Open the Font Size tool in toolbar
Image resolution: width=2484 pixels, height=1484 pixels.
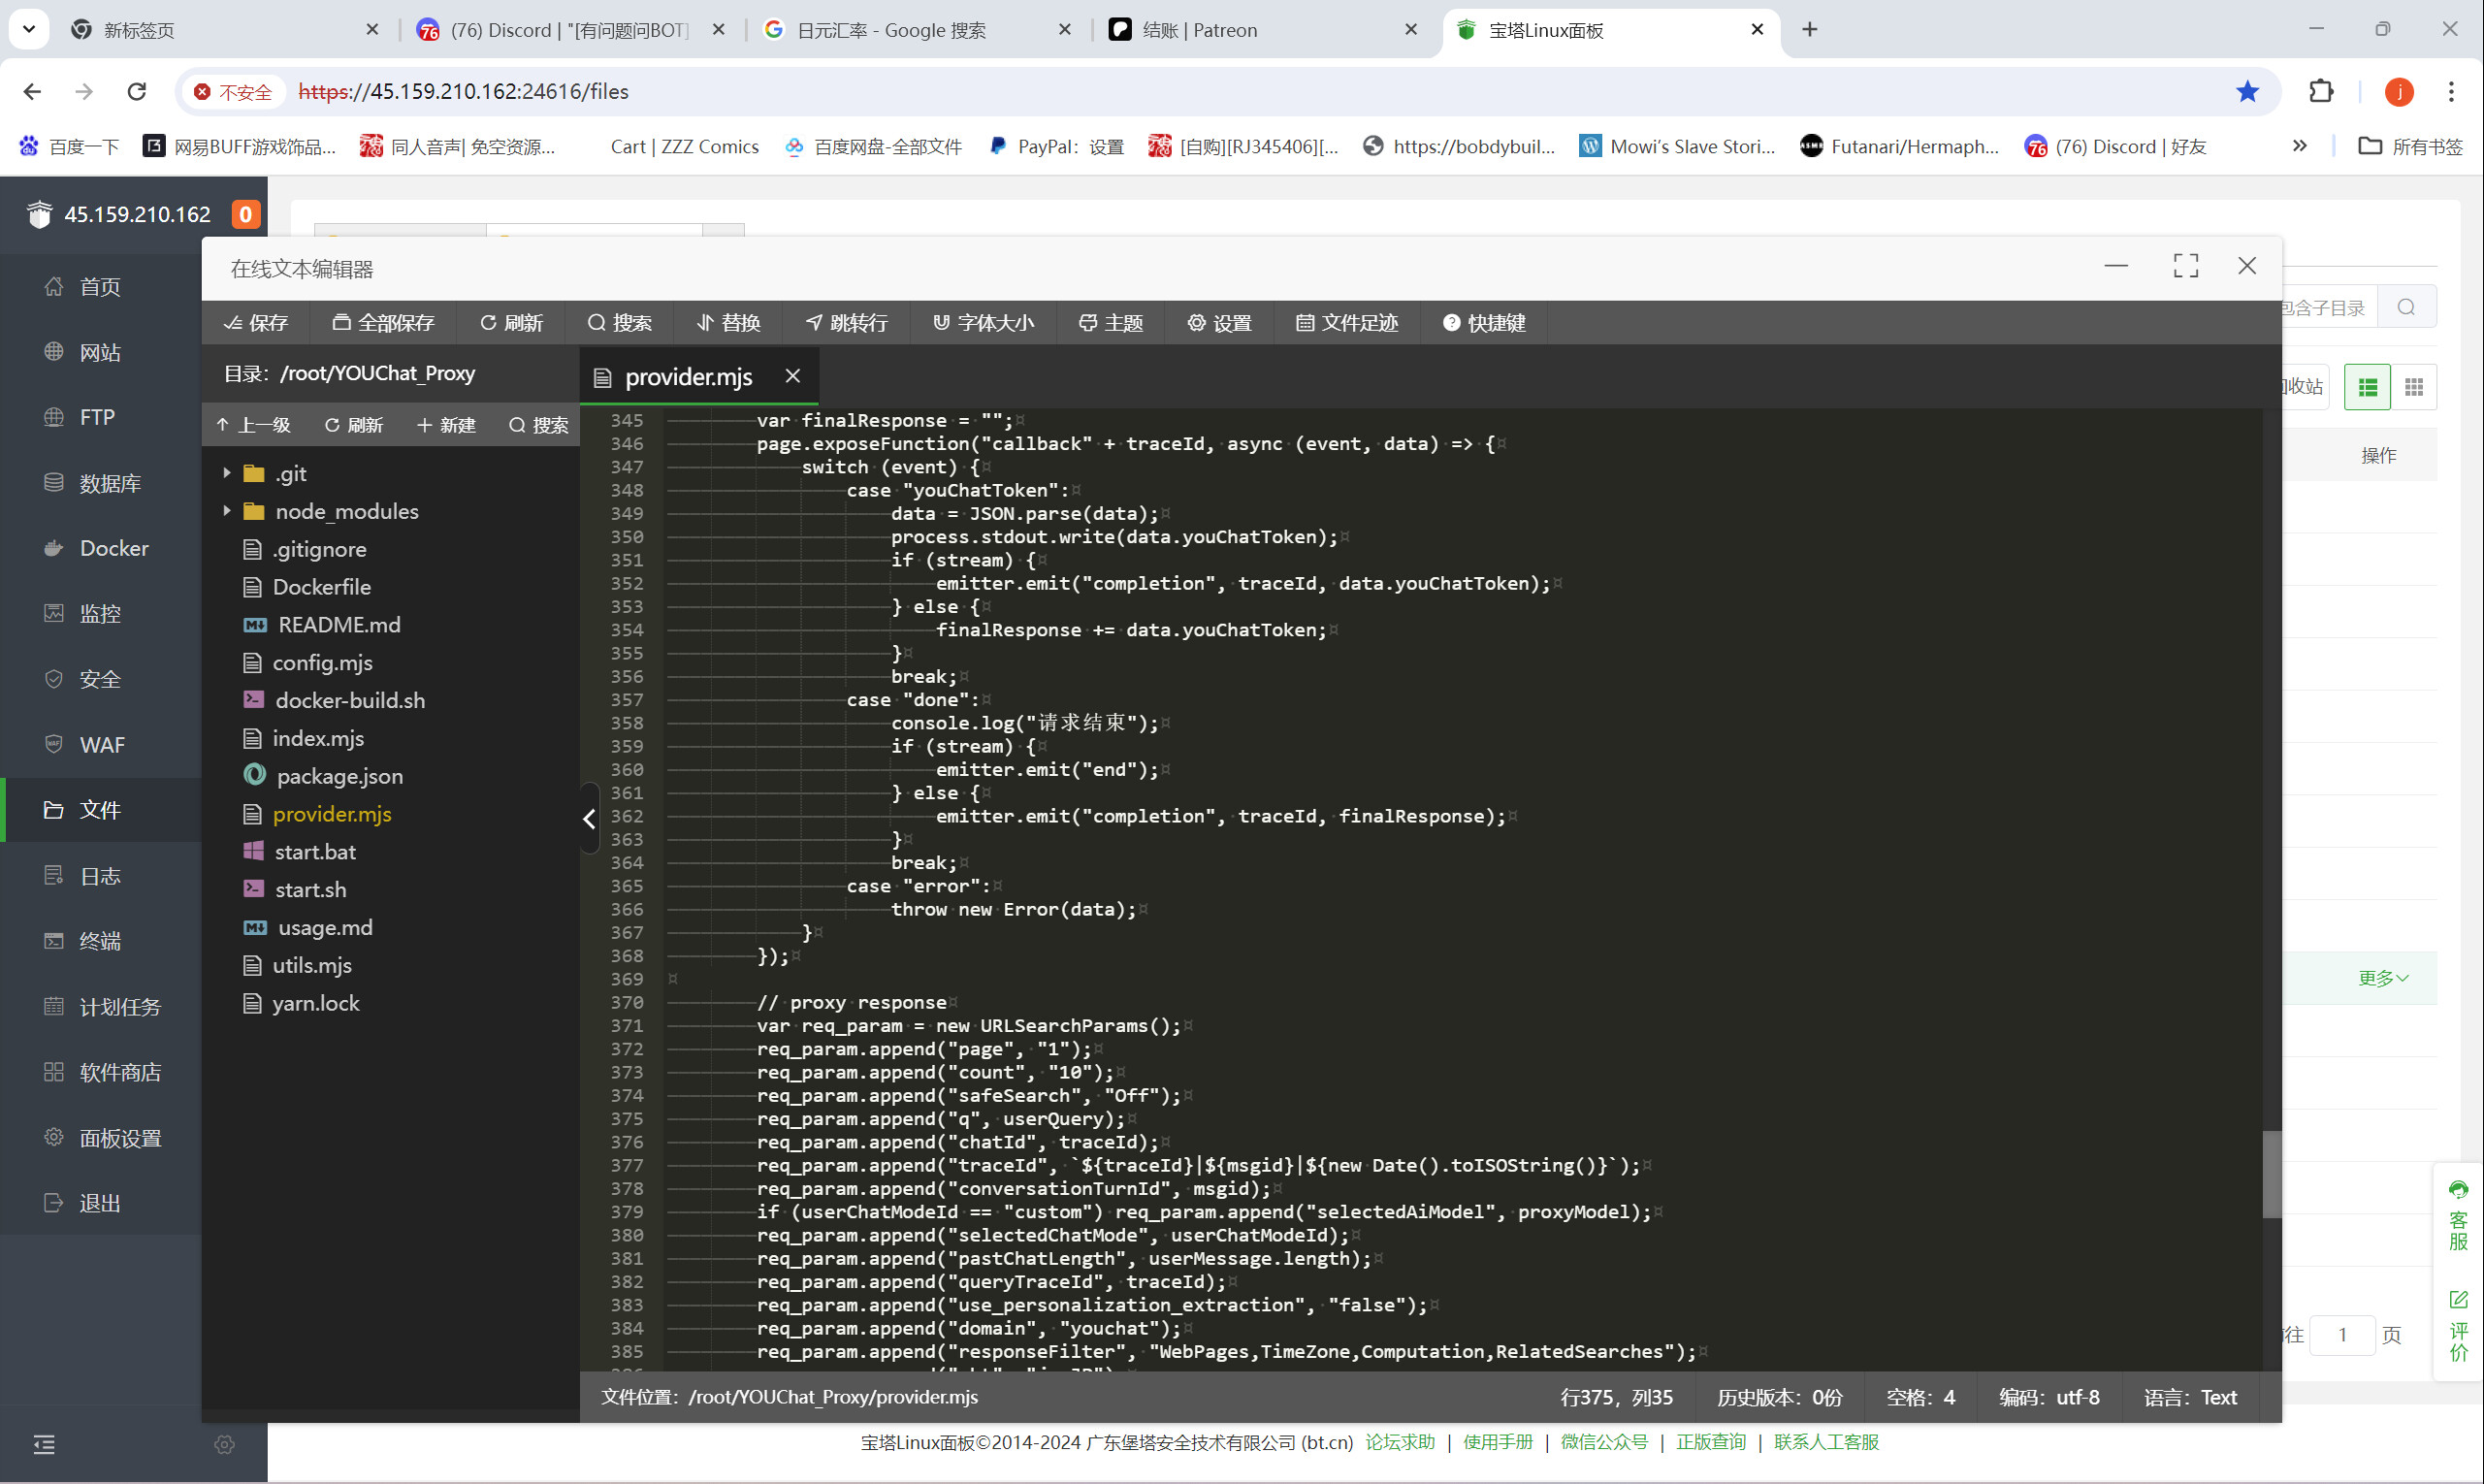983,323
